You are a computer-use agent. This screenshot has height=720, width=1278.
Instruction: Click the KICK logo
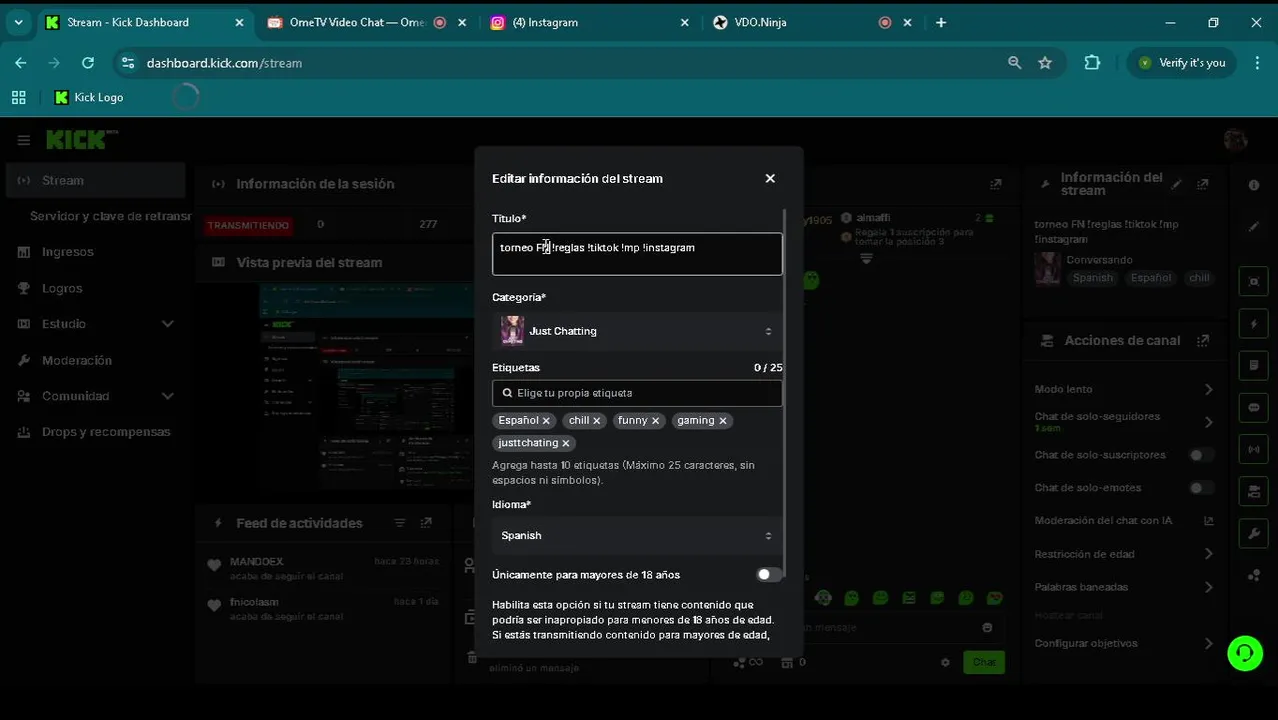(x=82, y=140)
